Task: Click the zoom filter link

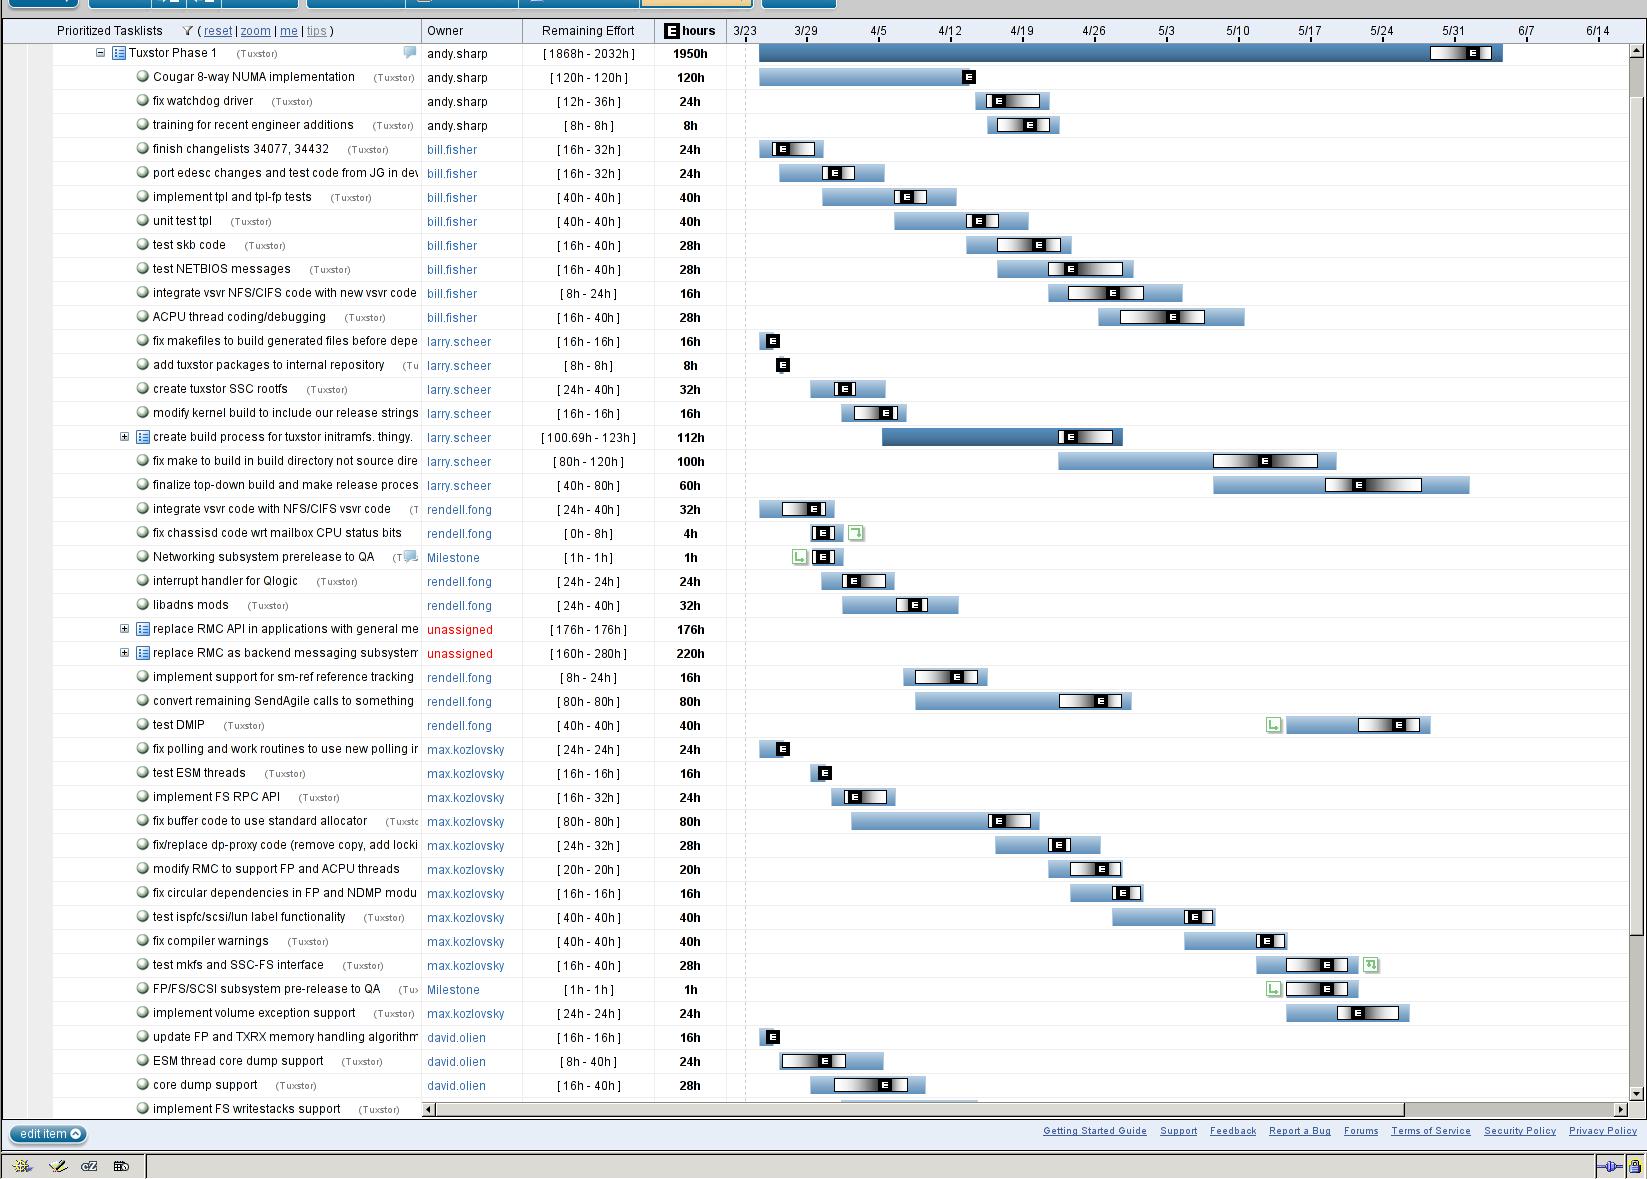Action: click(255, 31)
